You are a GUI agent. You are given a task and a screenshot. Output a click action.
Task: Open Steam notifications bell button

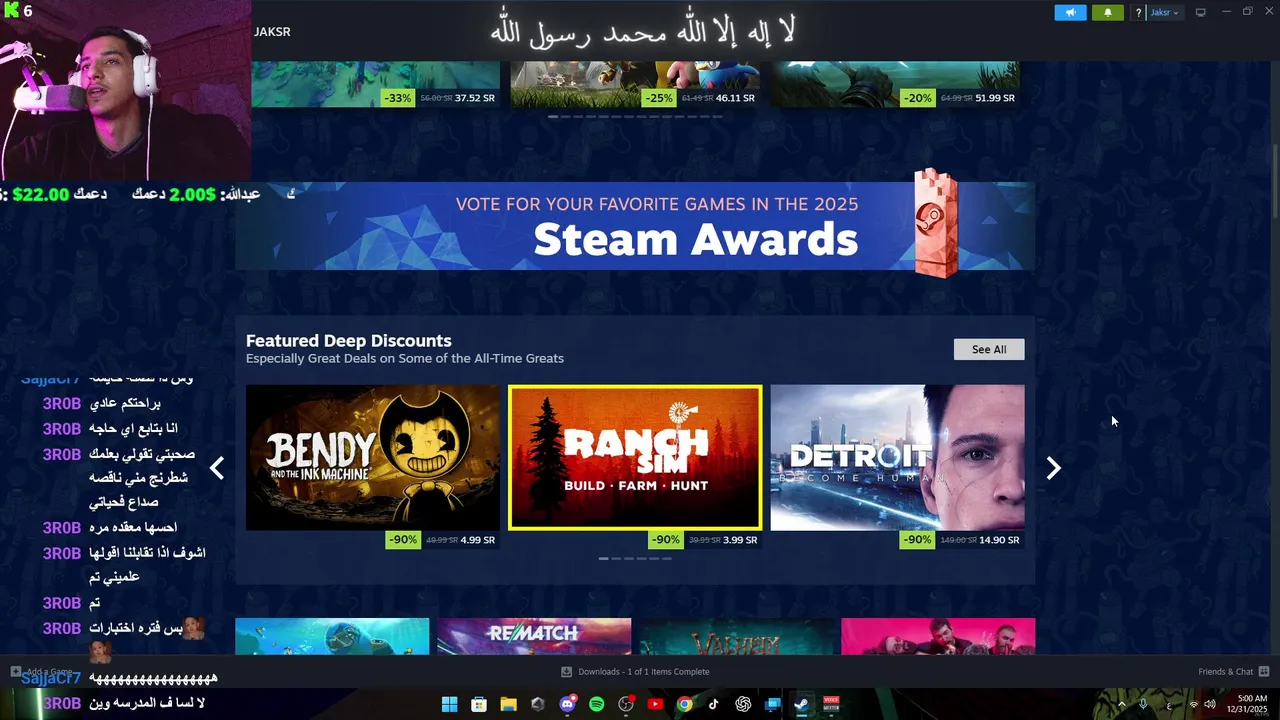1107,13
